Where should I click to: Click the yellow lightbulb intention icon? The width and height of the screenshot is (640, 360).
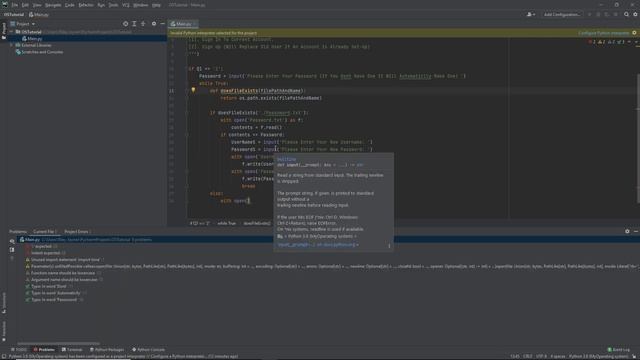click(x=193, y=90)
